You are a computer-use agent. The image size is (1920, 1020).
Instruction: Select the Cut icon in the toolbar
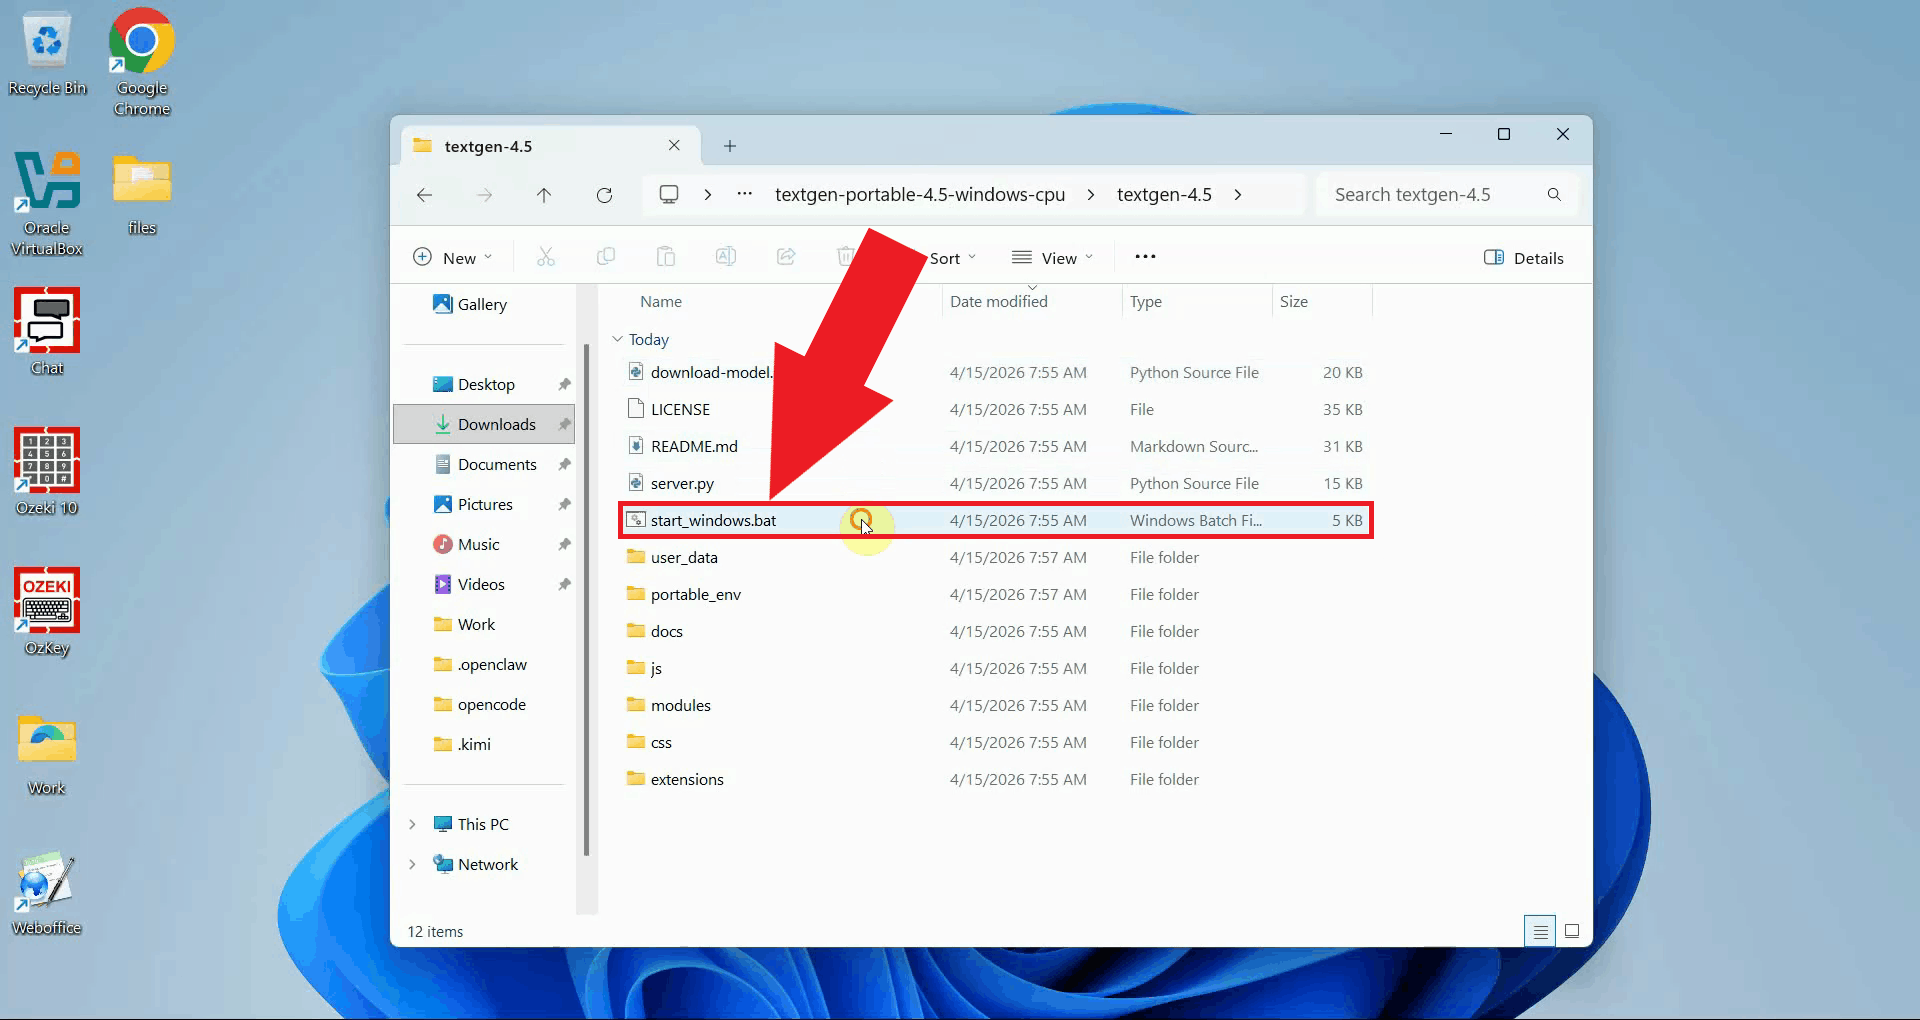(x=546, y=257)
